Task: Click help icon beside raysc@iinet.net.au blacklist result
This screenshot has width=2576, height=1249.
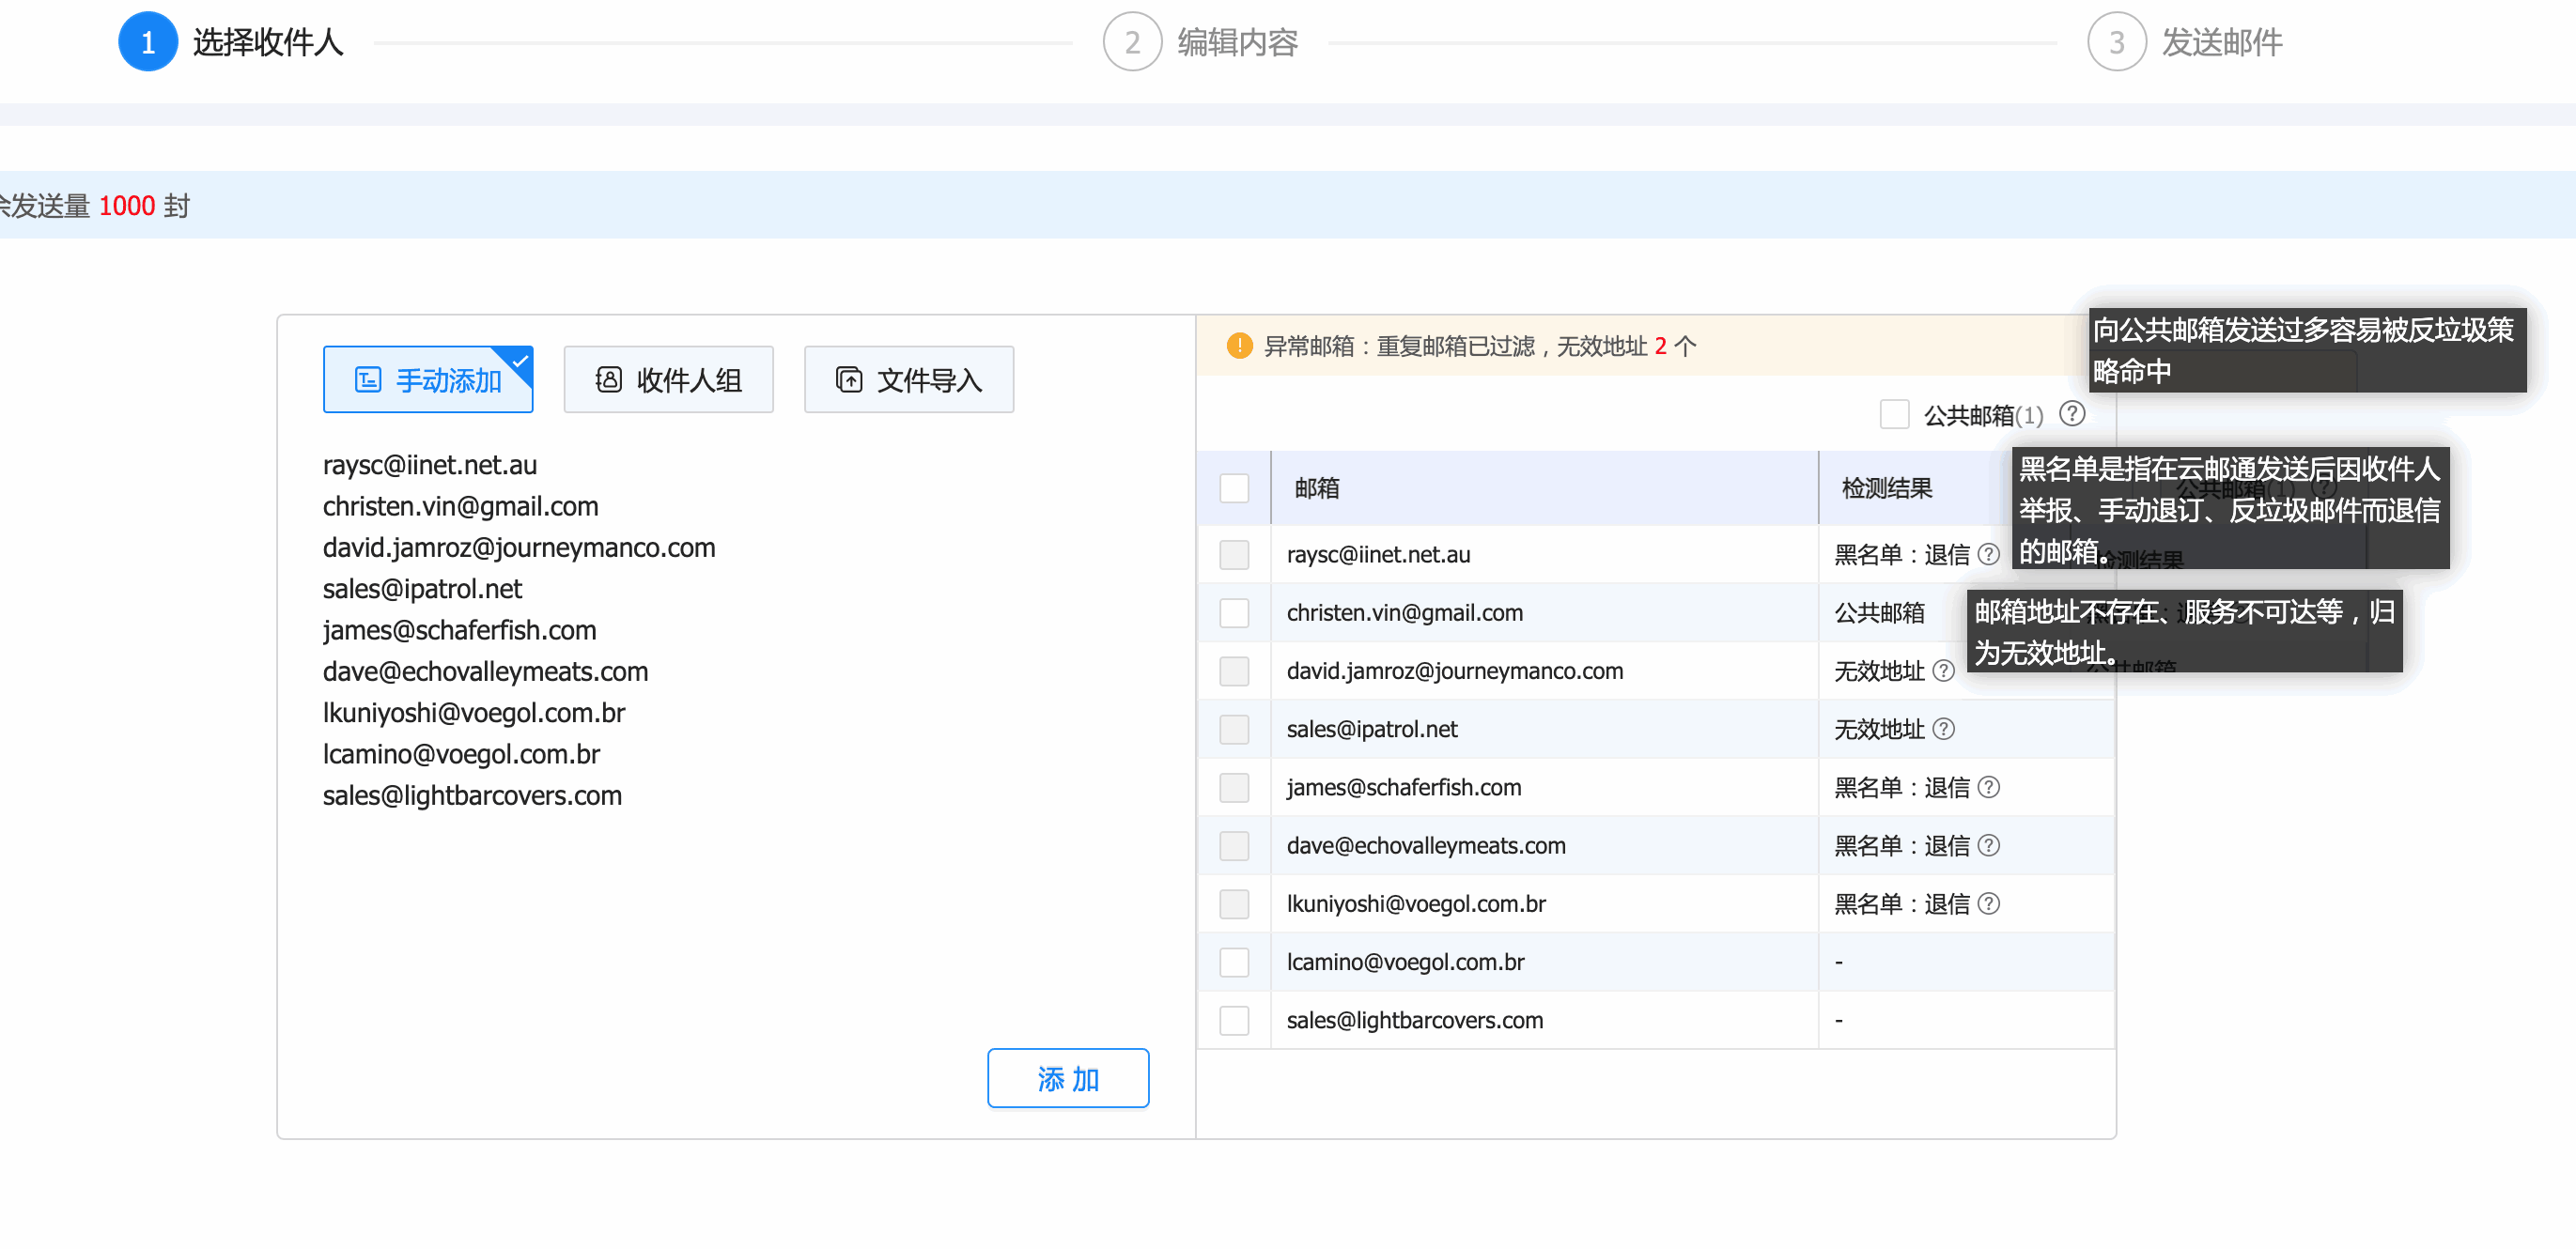Action: click(x=1989, y=554)
